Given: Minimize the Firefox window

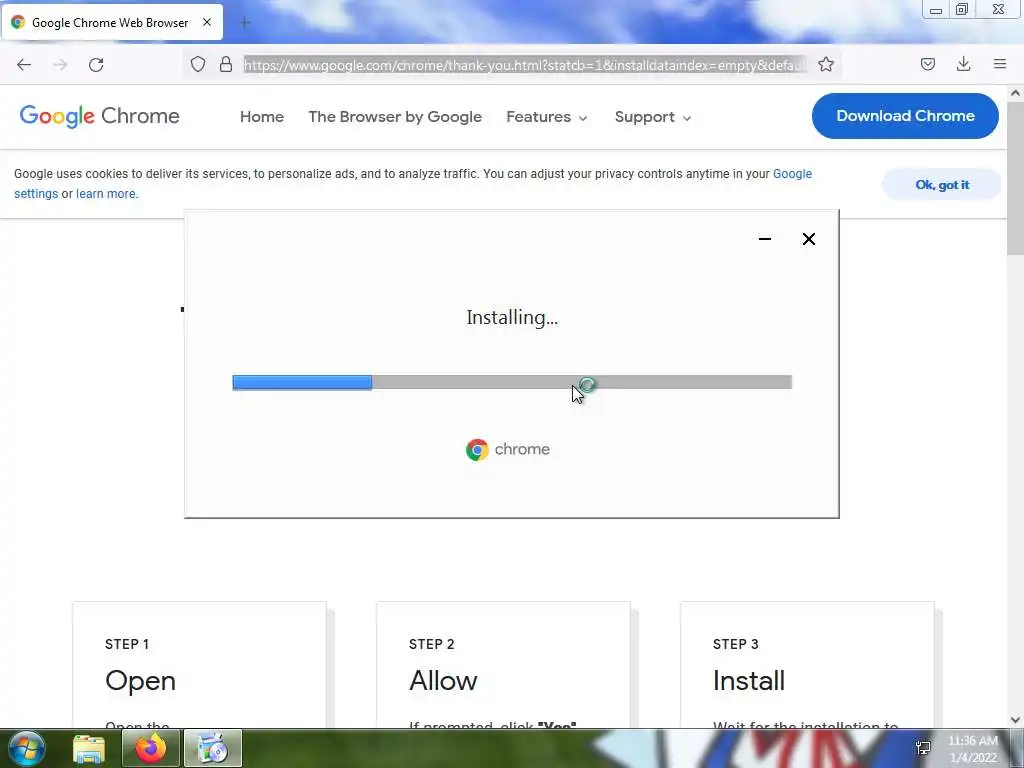Looking at the screenshot, I should [936, 10].
